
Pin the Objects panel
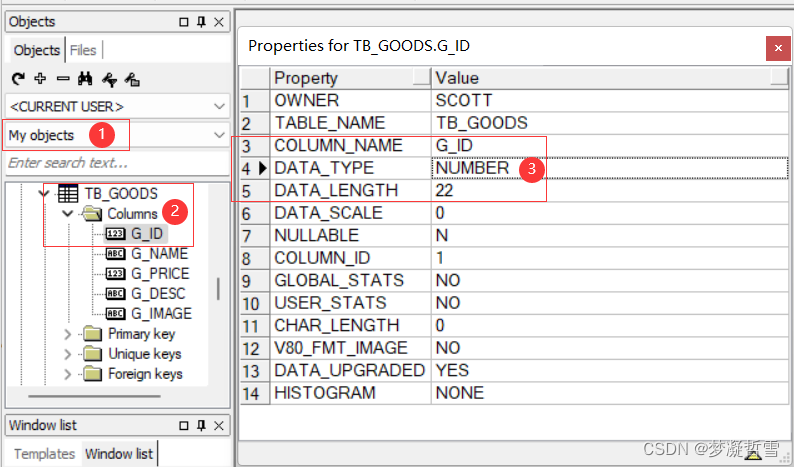pos(202,22)
